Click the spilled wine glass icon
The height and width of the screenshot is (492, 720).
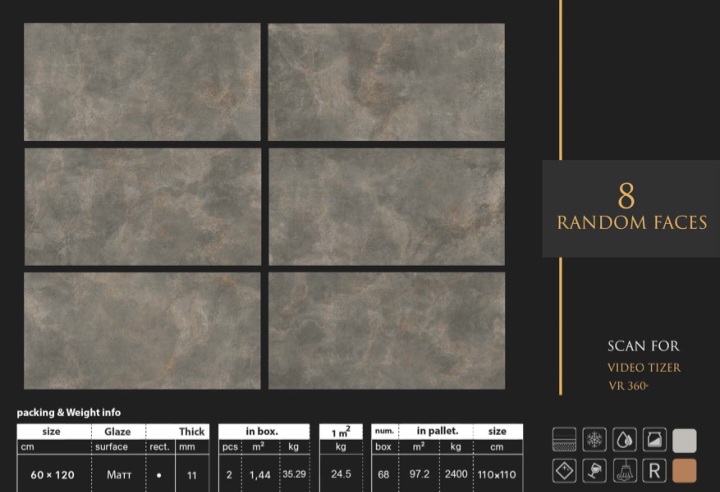point(595,470)
